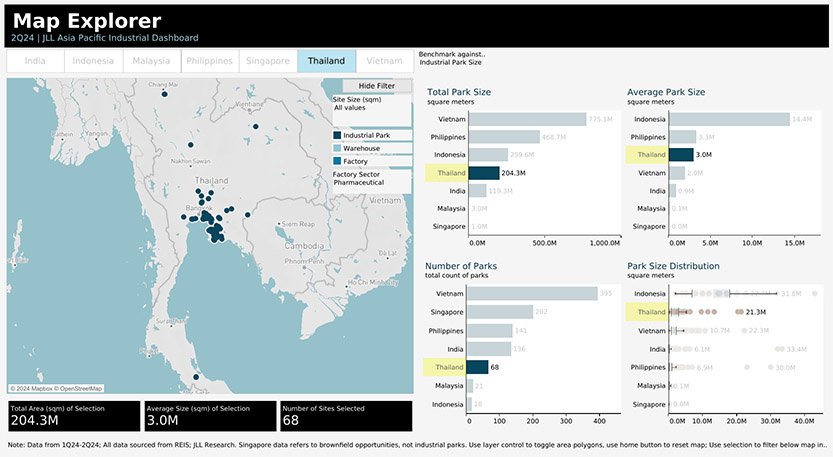Switch to the Vietnam tab

(x=385, y=61)
